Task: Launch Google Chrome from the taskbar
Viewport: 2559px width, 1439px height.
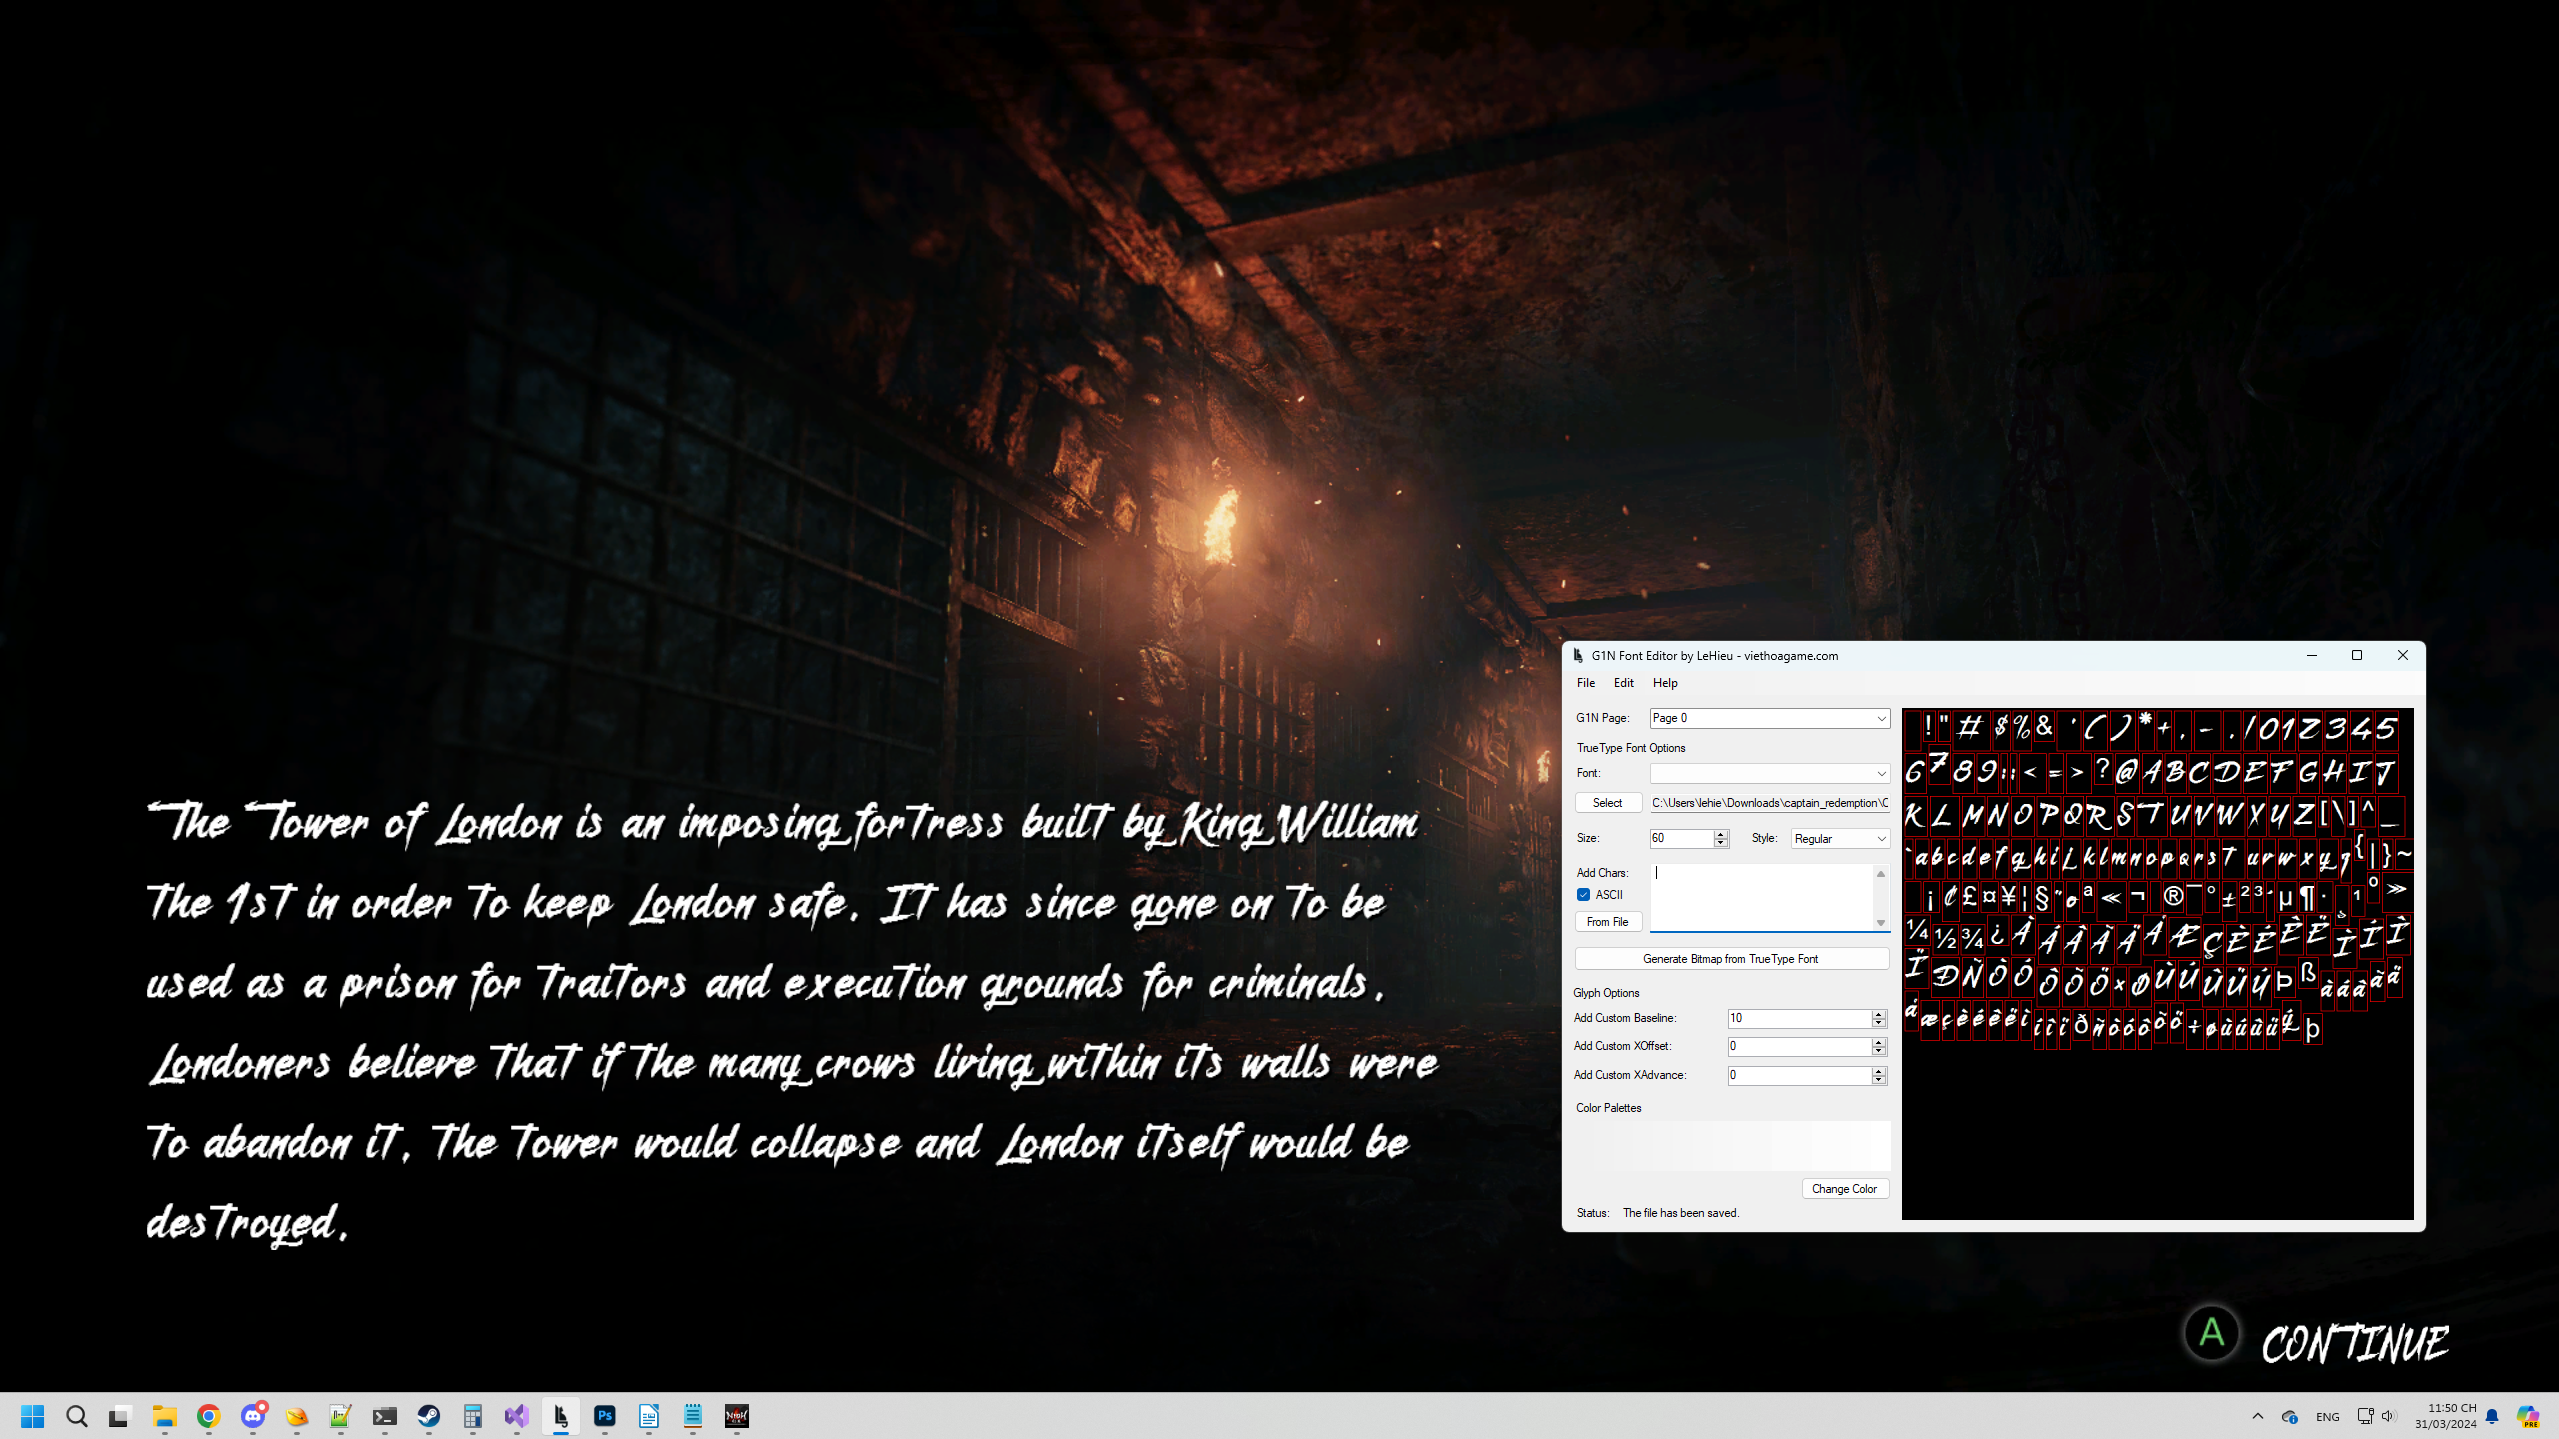Action: point(210,1416)
